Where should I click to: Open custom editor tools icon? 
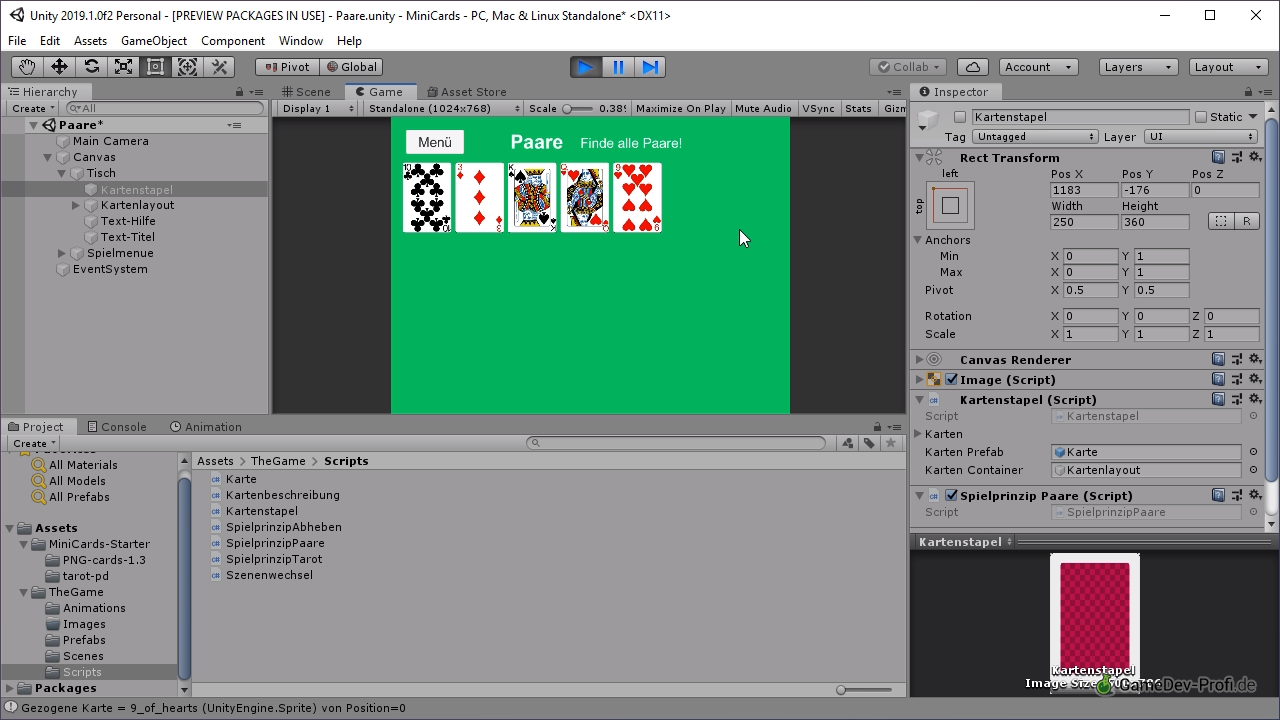coord(219,67)
